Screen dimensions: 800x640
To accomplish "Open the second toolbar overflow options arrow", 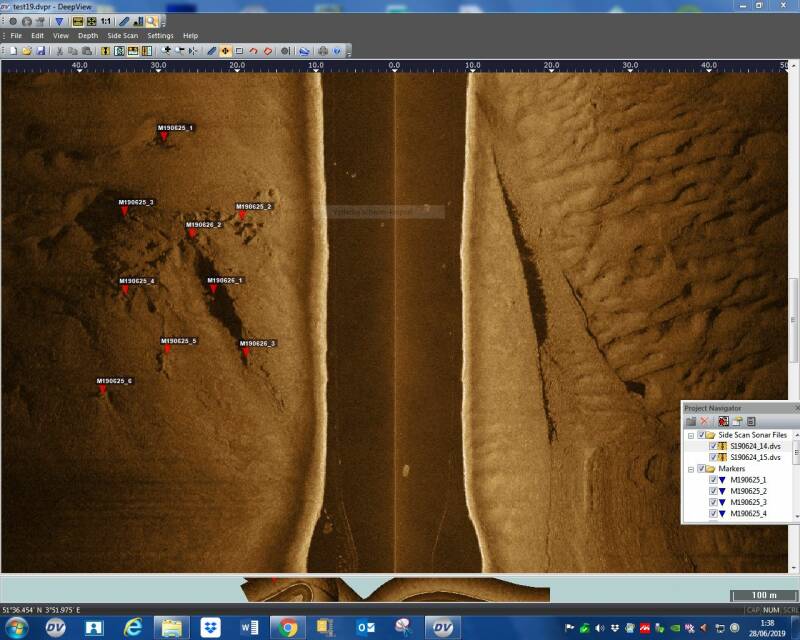I will [x=349, y=51].
